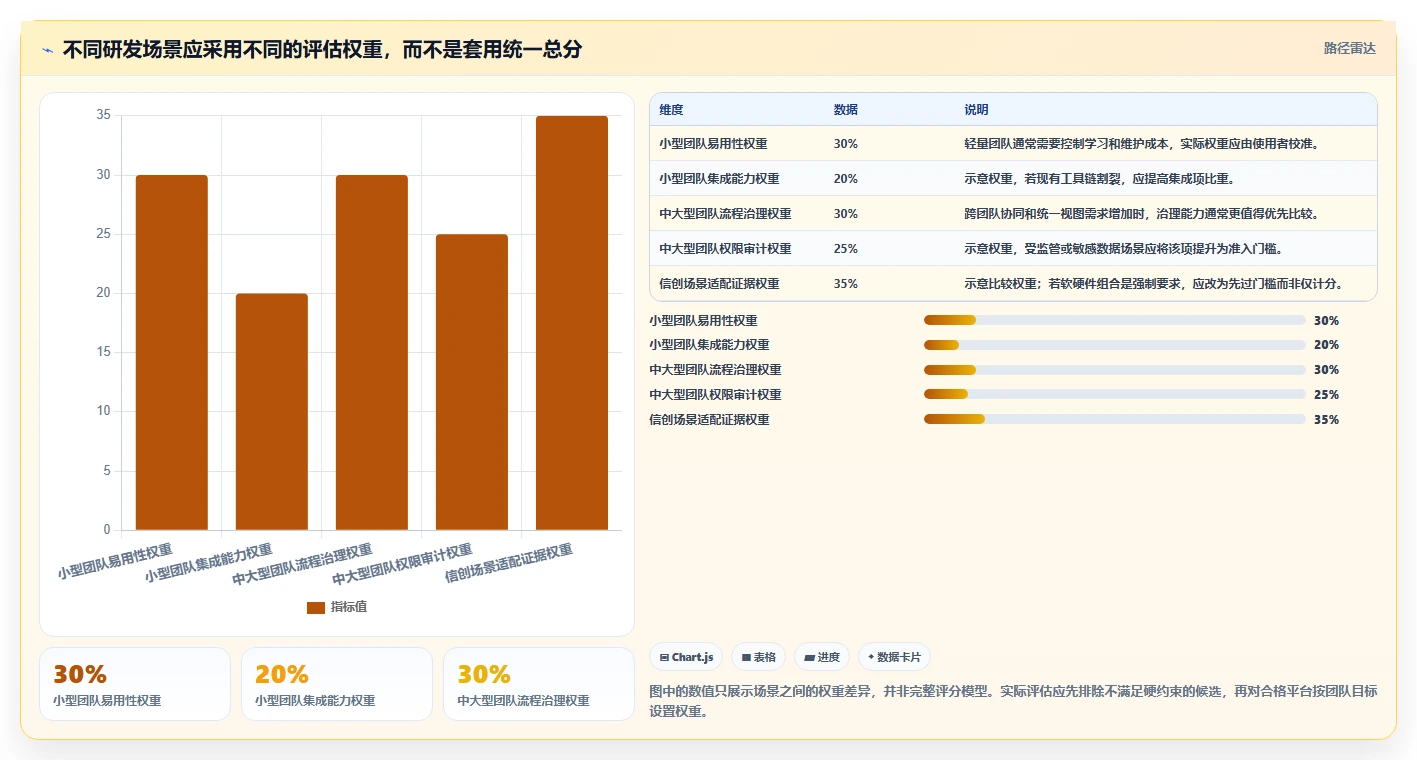Screen dimensions: 1417x760
Task: Click the 35% value in the table
Action: tap(845, 284)
